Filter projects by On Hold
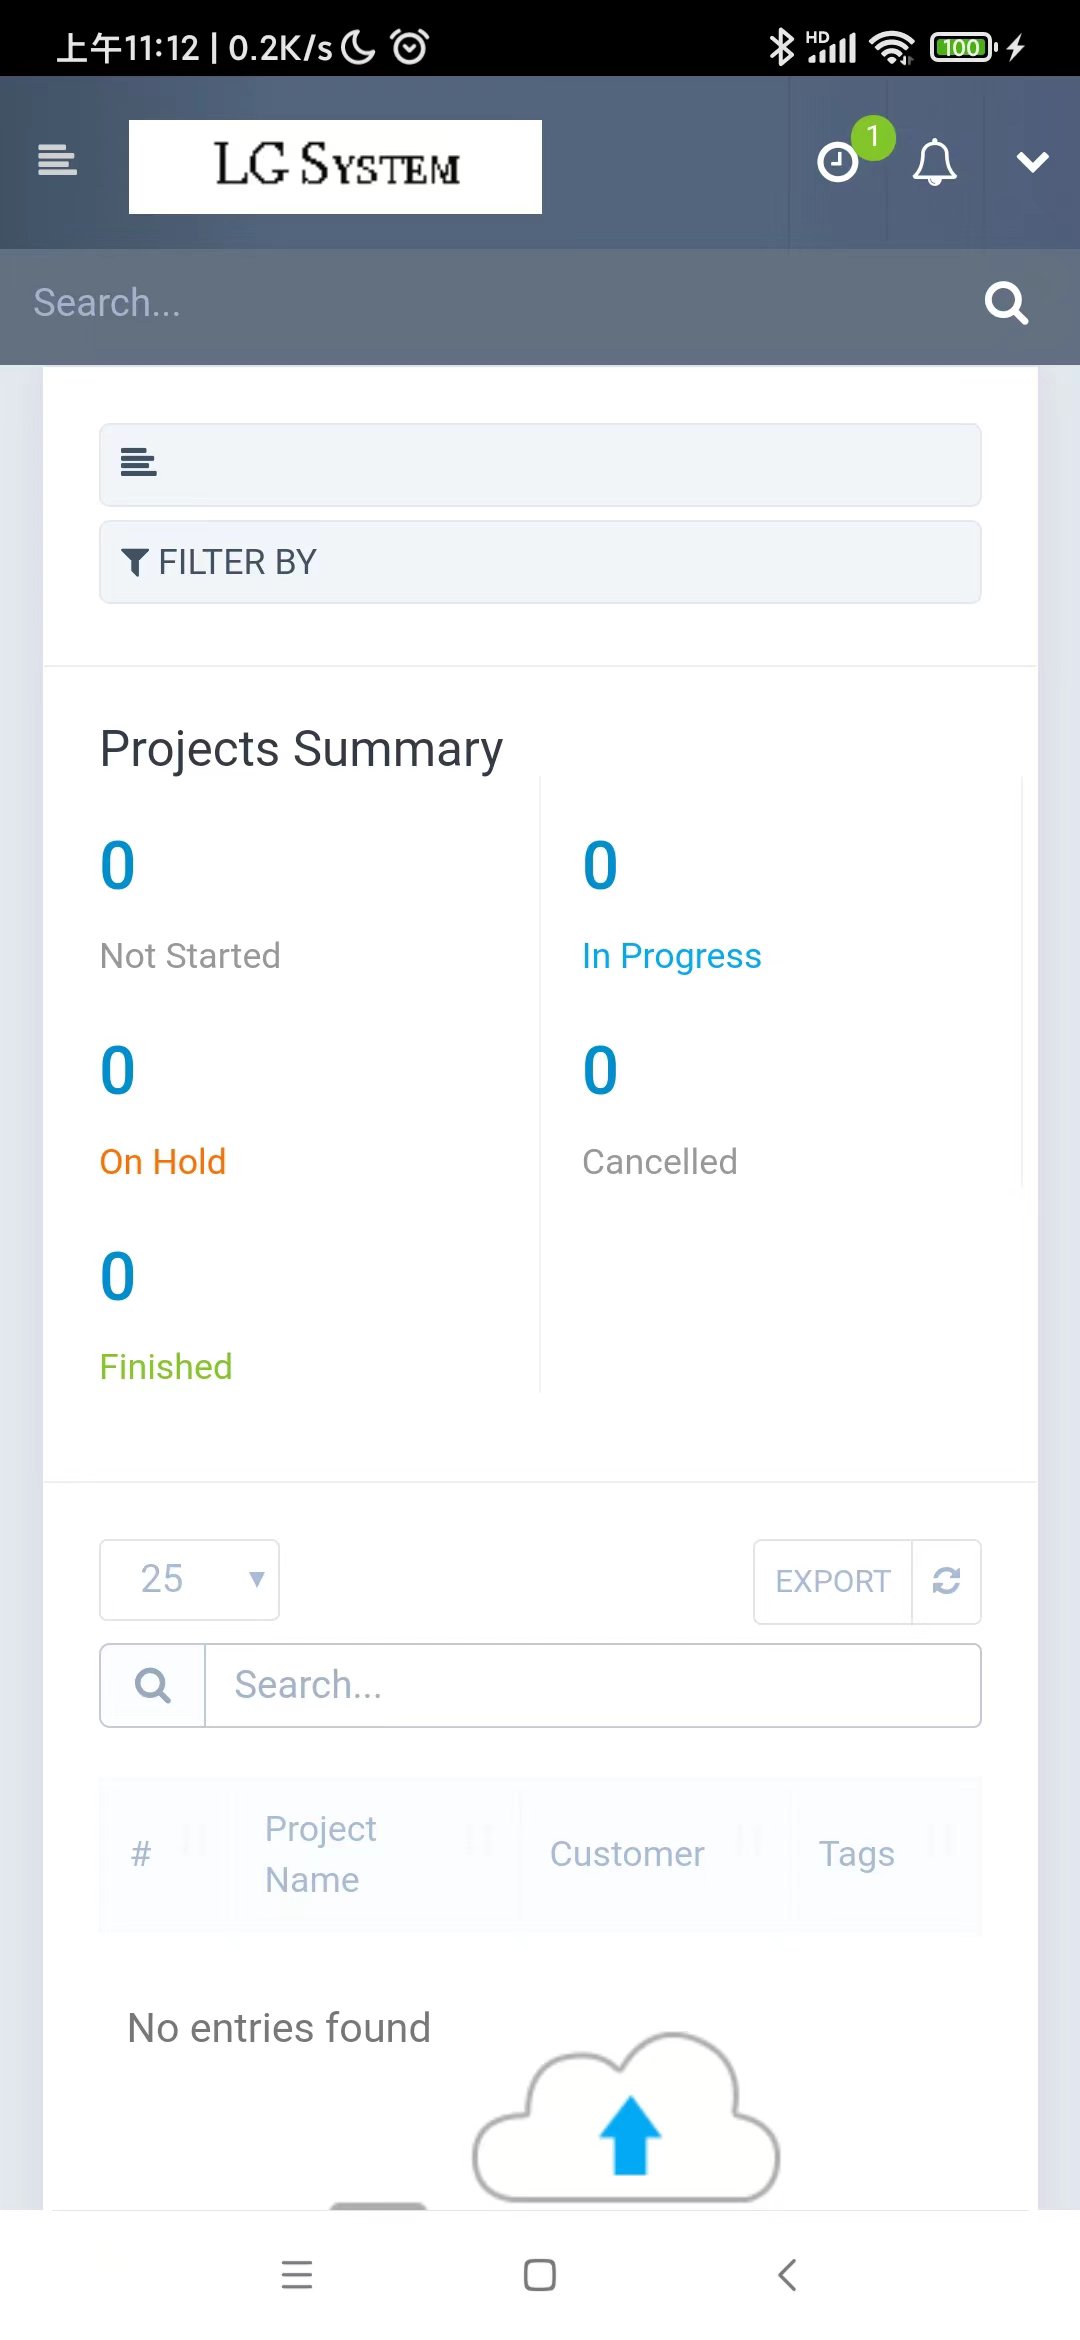 (x=163, y=1162)
